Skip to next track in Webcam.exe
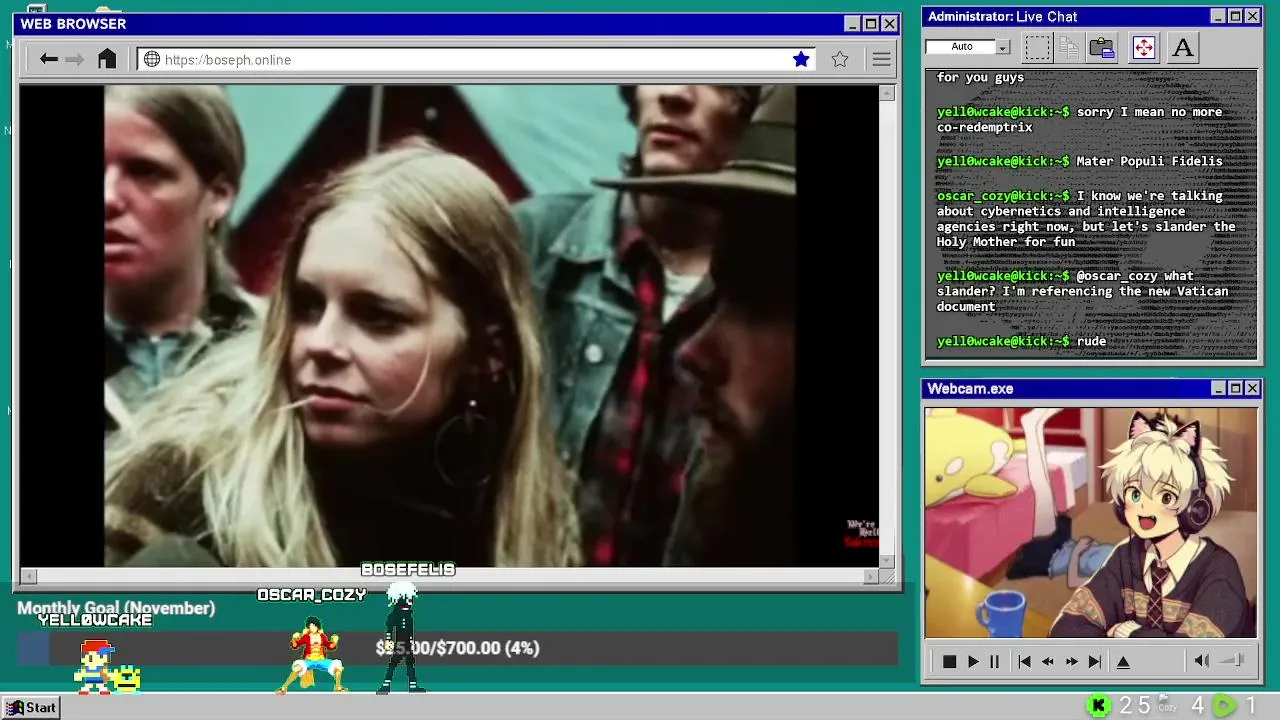1280x720 pixels. 1095,662
